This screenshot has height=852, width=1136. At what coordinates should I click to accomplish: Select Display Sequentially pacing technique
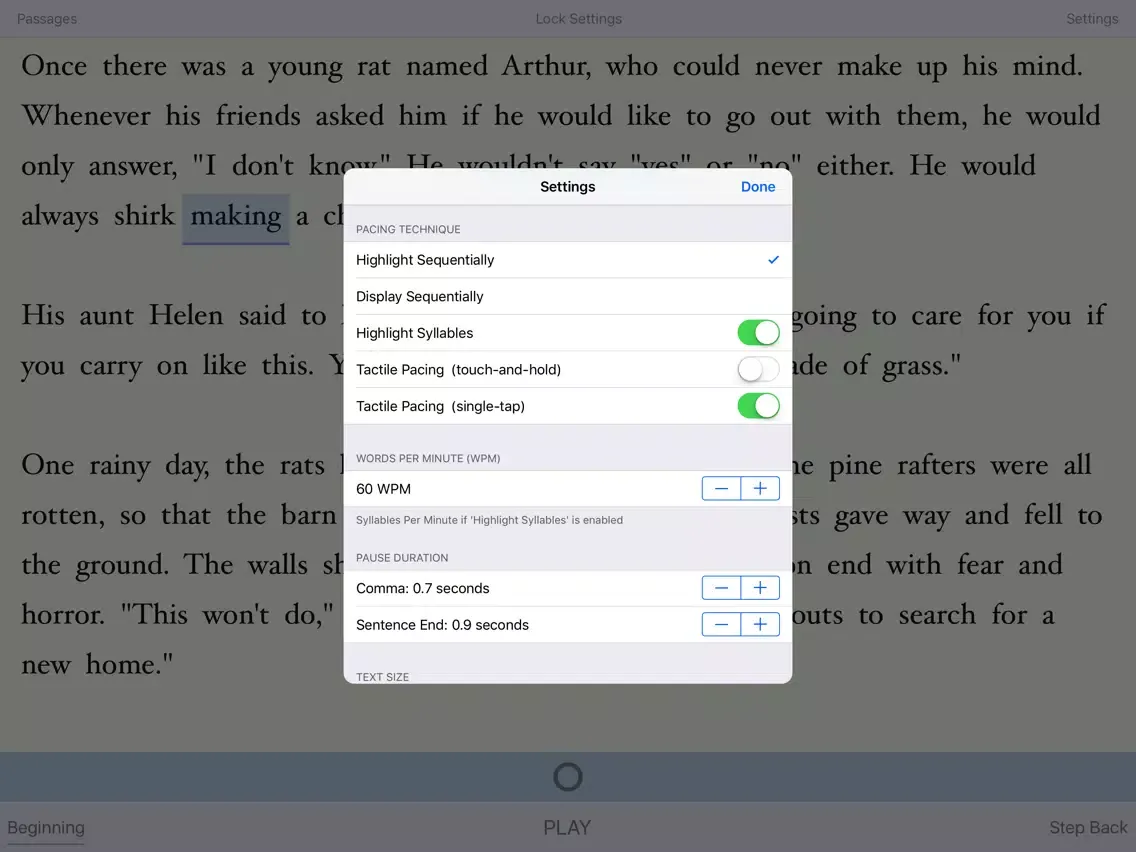[567, 296]
